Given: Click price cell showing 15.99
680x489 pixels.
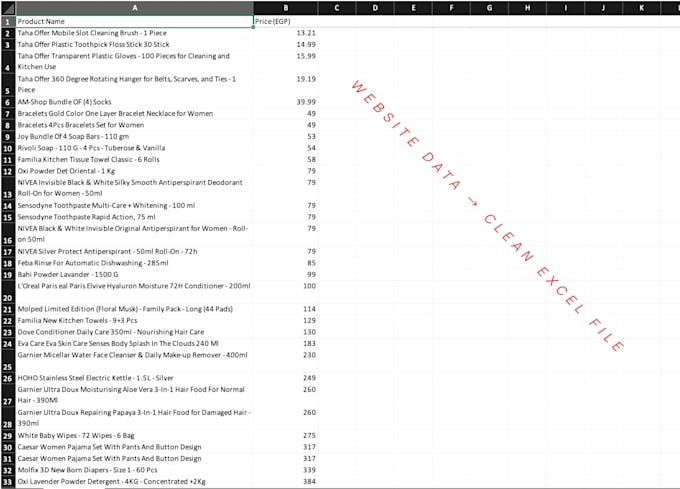Looking at the screenshot, I should coord(285,62).
